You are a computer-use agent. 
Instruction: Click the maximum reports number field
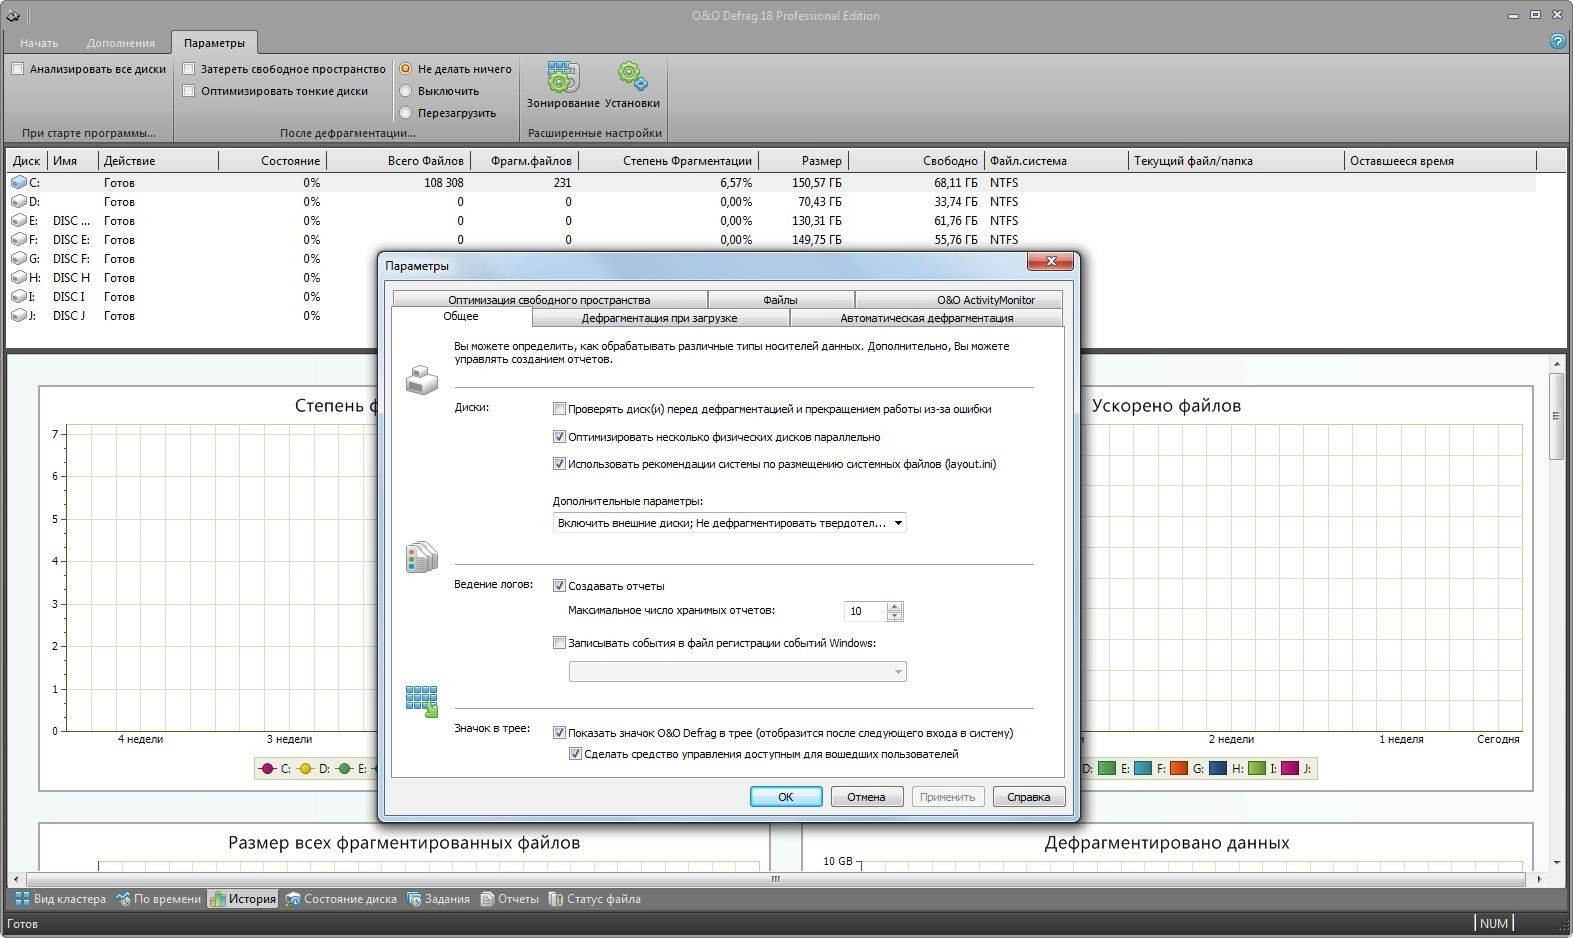click(x=865, y=611)
